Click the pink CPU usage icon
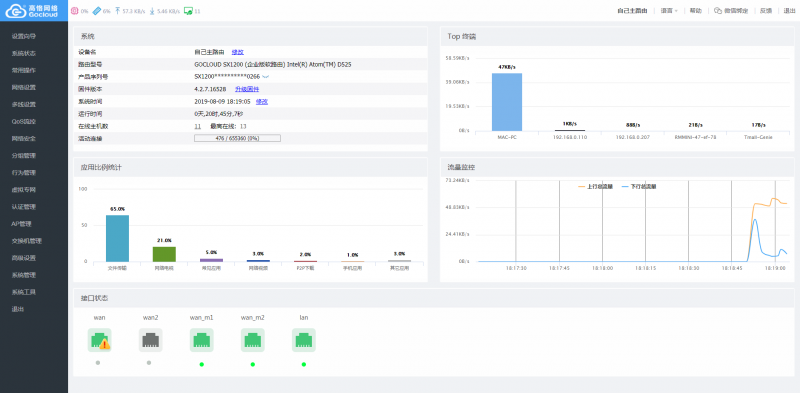800x393 pixels. (74, 11)
